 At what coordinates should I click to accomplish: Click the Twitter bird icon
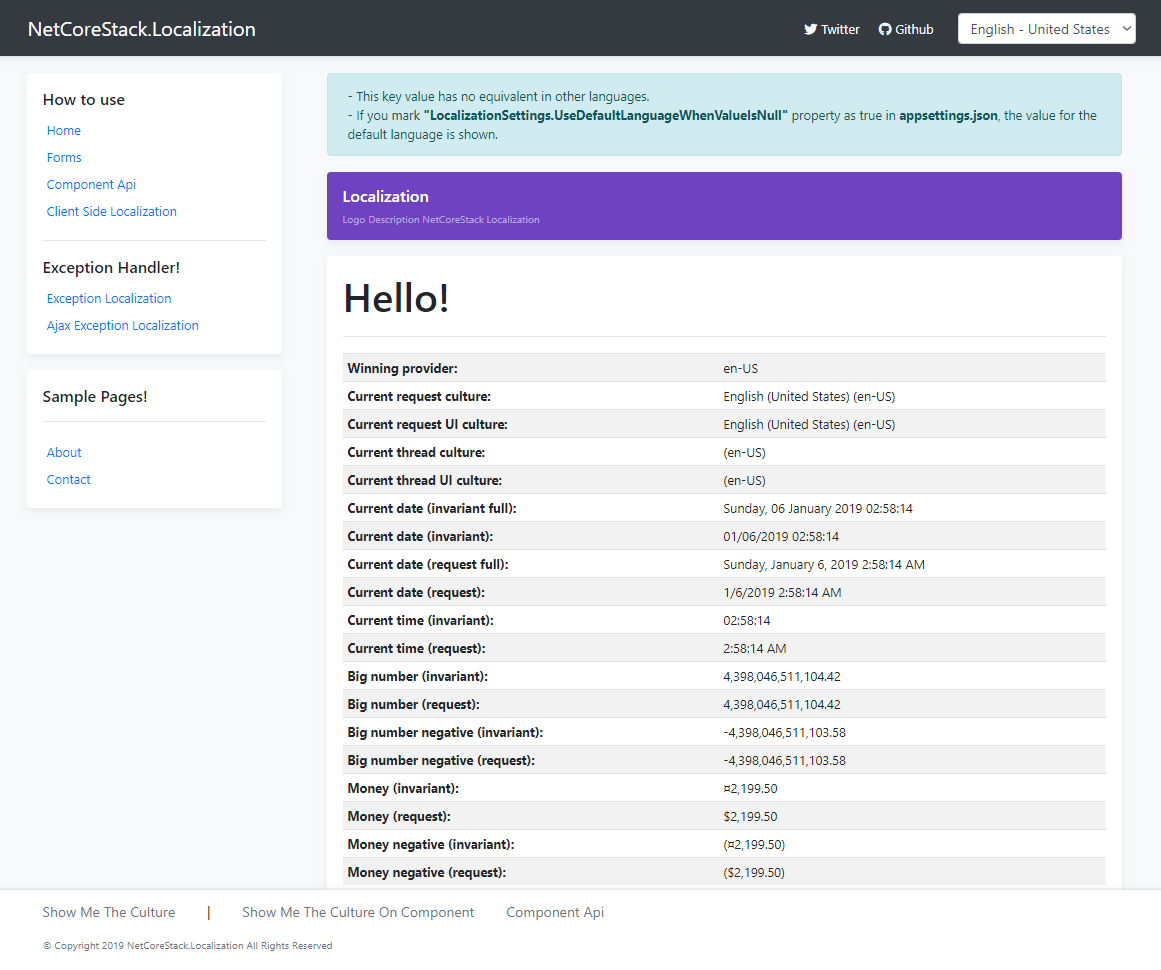tap(811, 30)
